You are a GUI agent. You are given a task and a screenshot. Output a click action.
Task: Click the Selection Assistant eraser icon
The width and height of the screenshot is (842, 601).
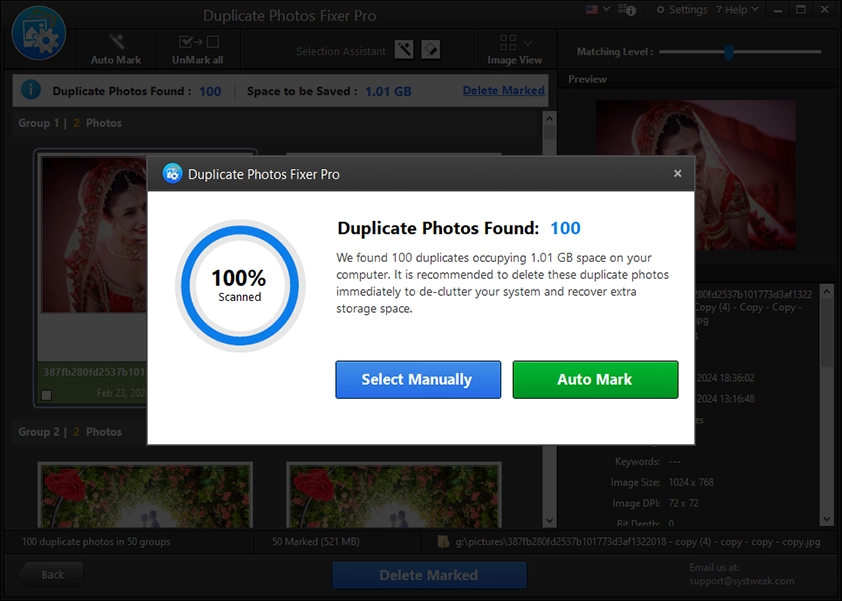click(x=431, y=50)
